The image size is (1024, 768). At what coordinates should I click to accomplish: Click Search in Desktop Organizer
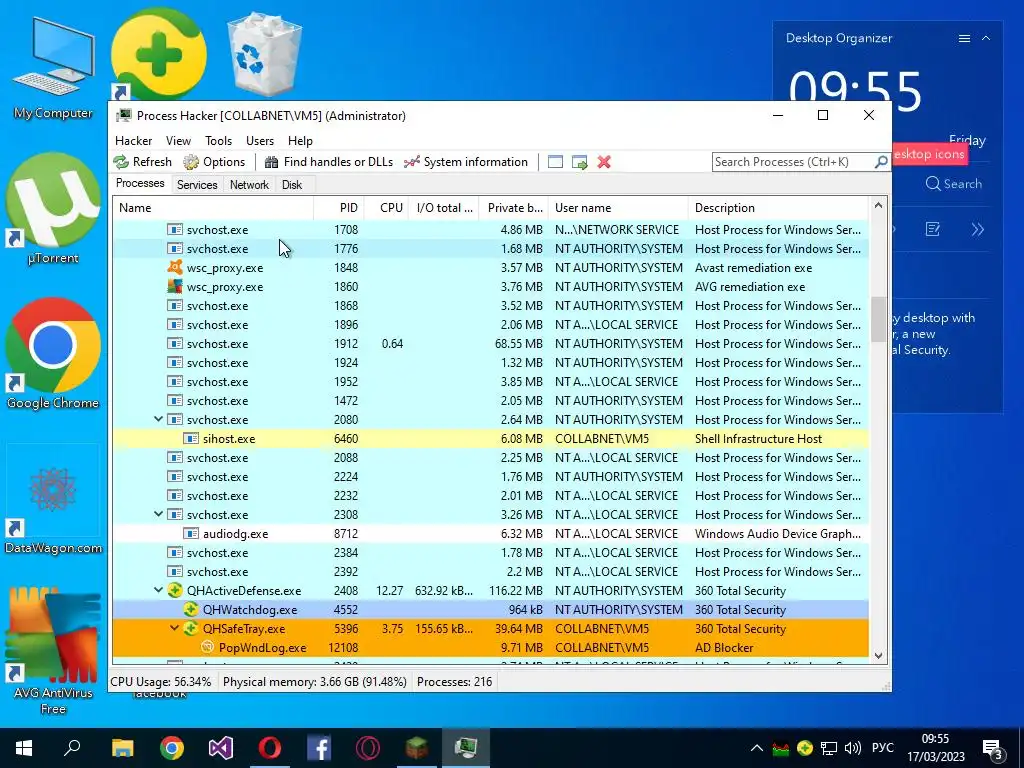953,184
